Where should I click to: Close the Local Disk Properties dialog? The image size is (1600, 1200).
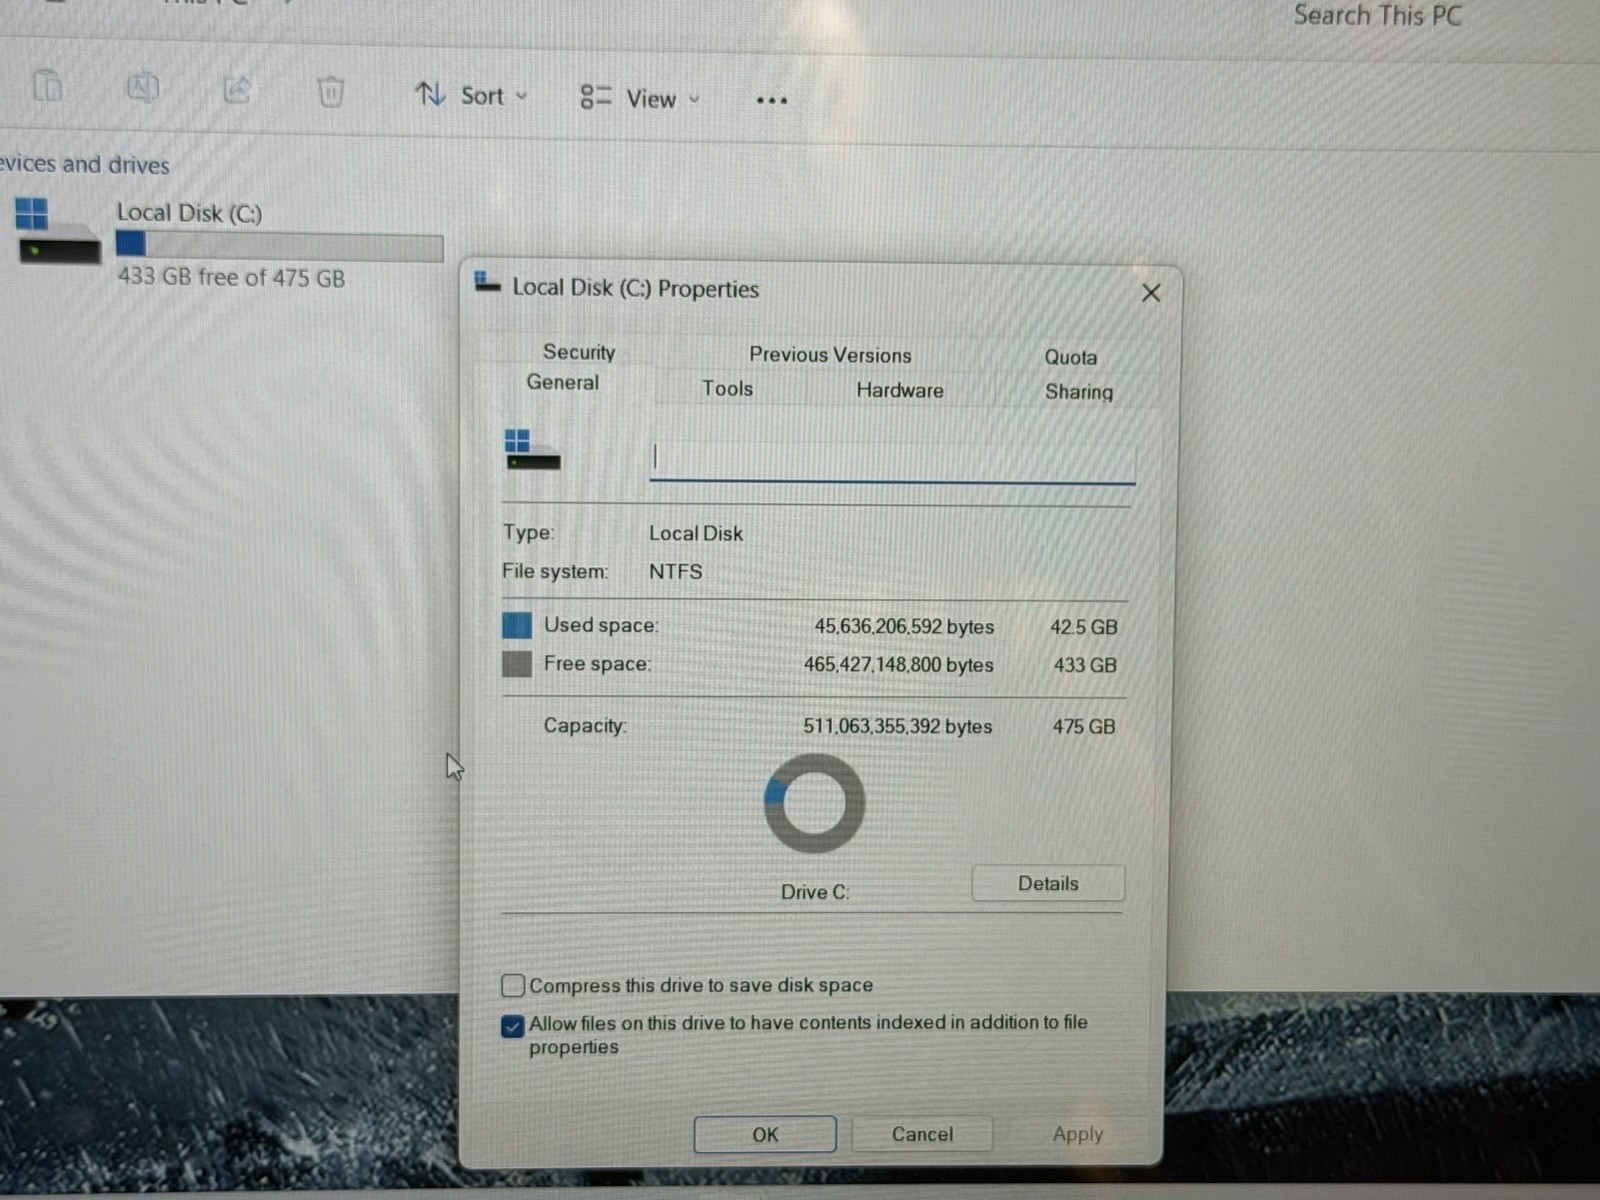[1151, 293]
